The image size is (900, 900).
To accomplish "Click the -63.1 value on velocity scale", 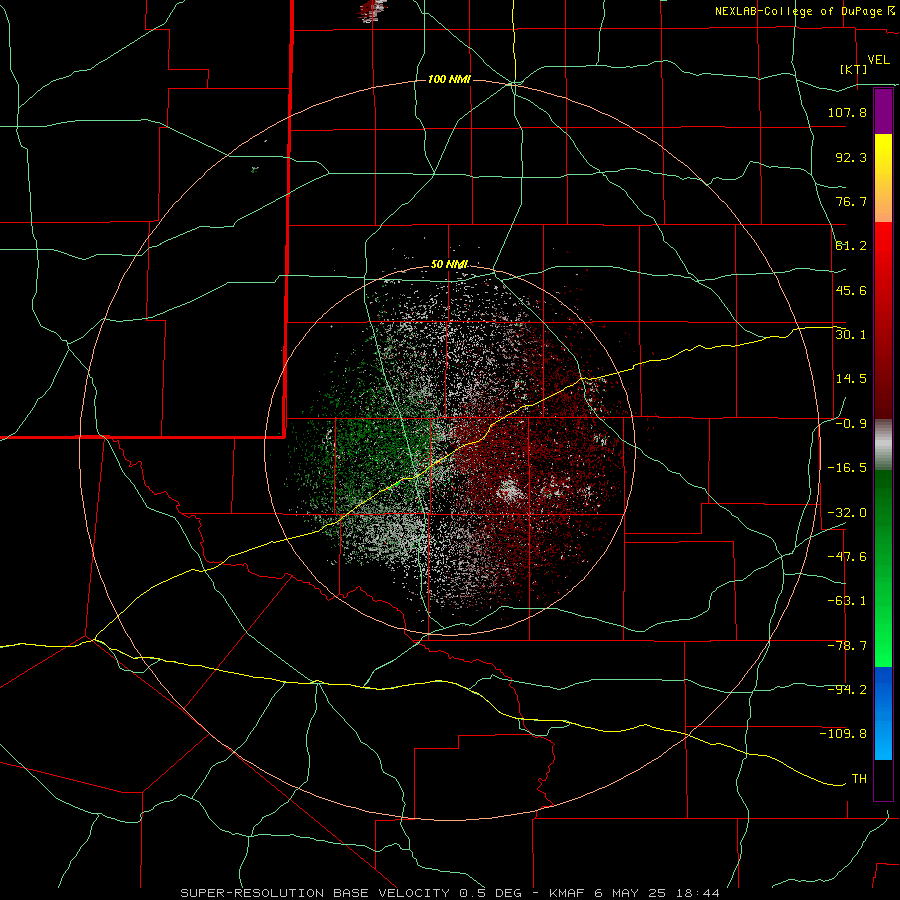I will [847, 601].
